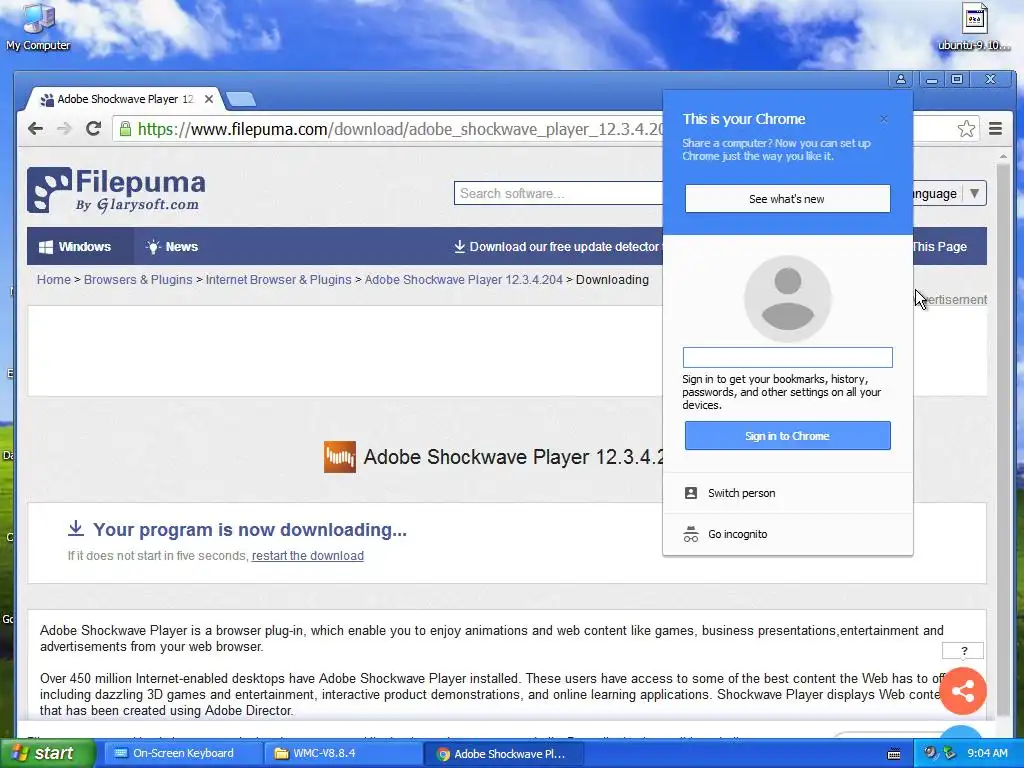Bookmark this page with the star icon
The height and width of the screenshot is (768, 1024).
pyautogui.click(x=966, y=129)
